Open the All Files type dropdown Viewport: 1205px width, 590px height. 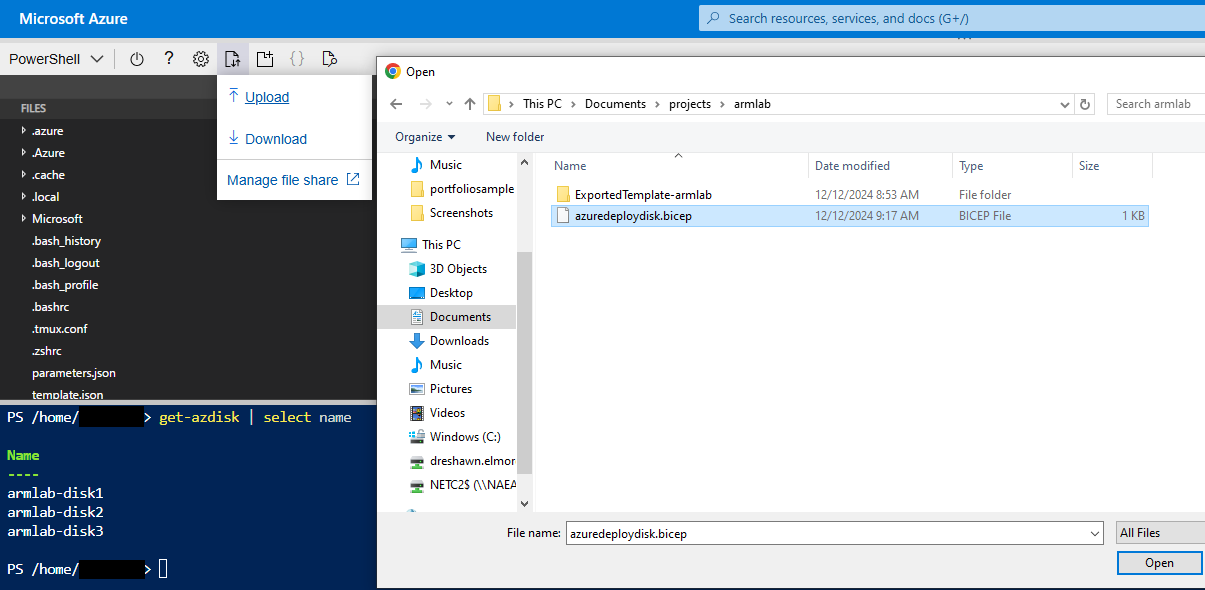[x=1160, y=533]
